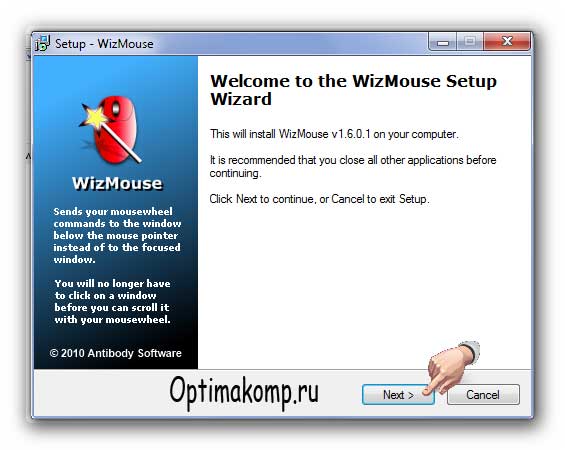Click the pointing hand graphic

(x=451, y=367)
